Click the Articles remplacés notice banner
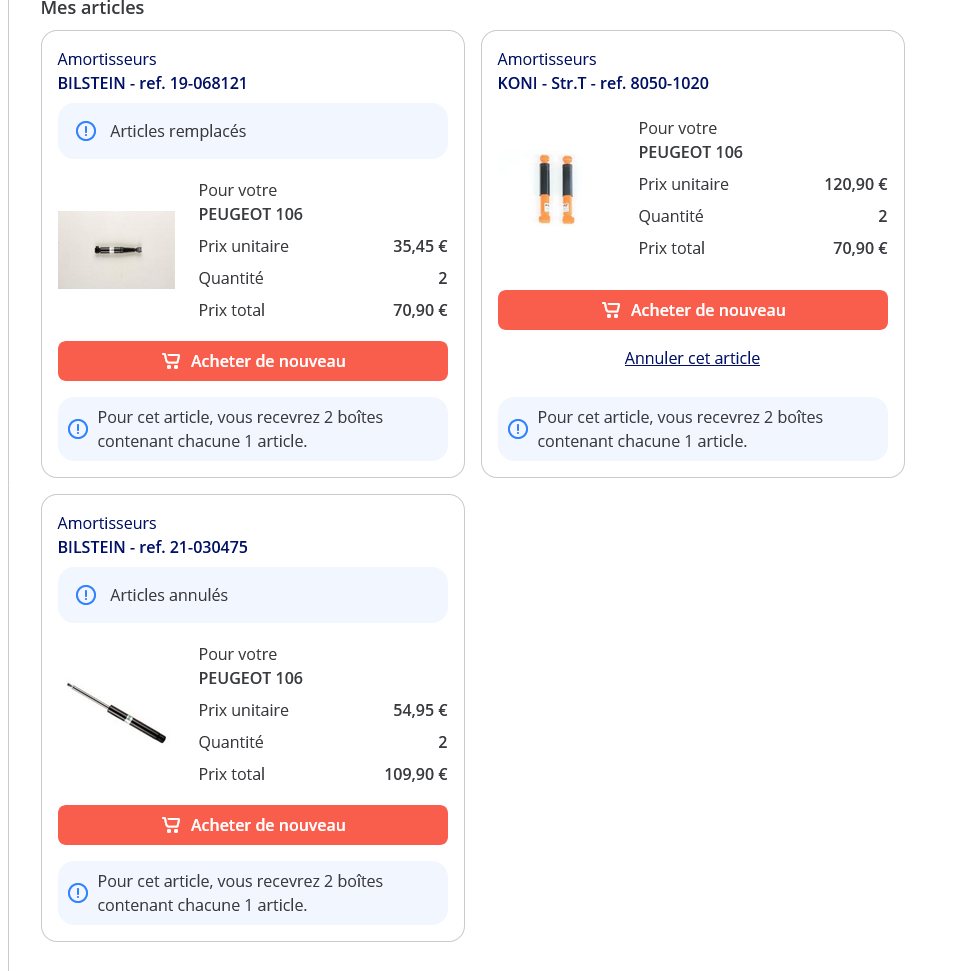953x971 pixels. pos(252,131)
